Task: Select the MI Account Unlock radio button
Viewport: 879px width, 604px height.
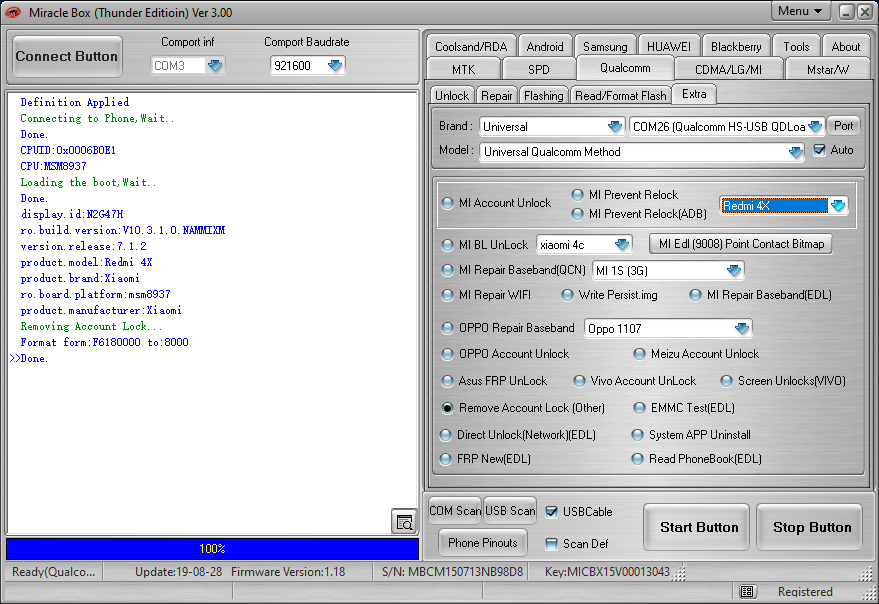Action: tap(447, 203)
